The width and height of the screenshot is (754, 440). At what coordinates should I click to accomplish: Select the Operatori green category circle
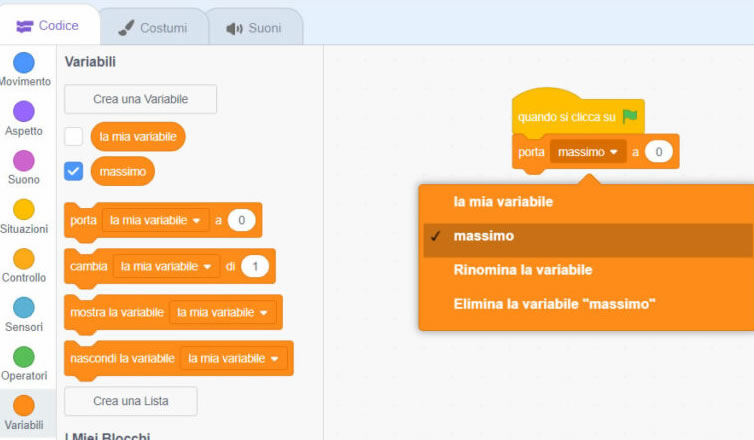tap(24, 357)
